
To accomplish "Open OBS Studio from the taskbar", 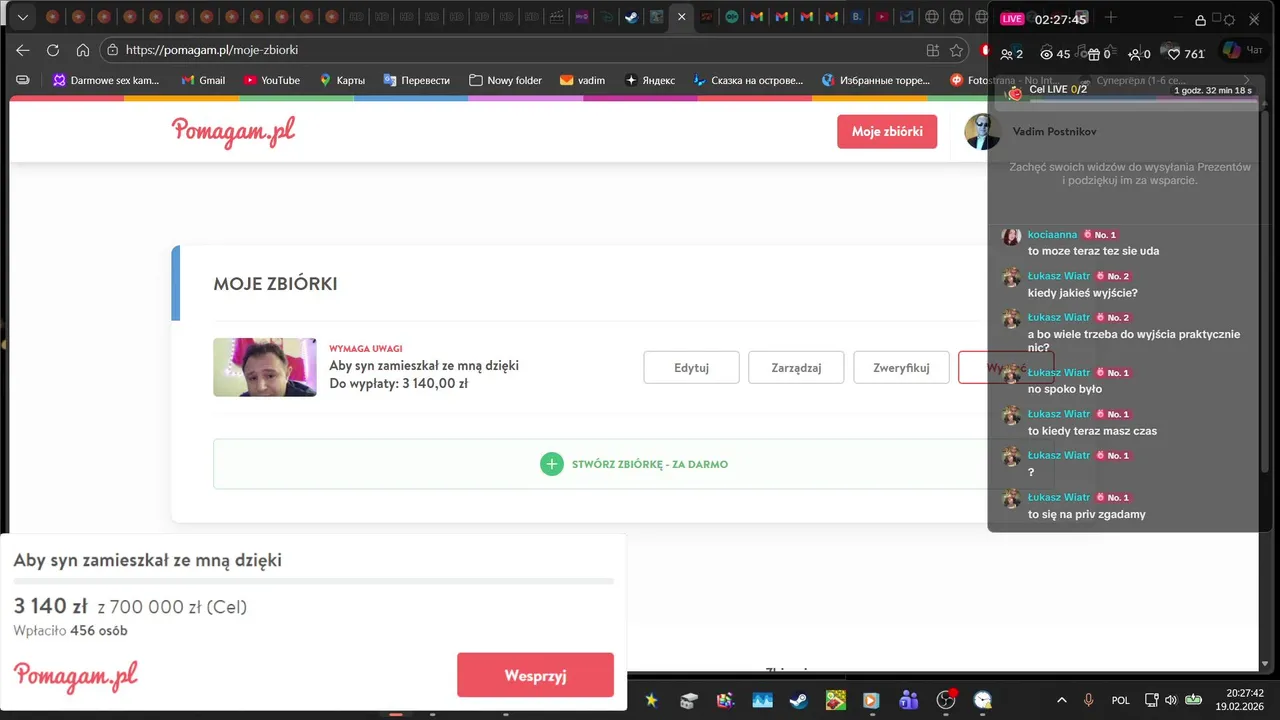I will 946,700.
